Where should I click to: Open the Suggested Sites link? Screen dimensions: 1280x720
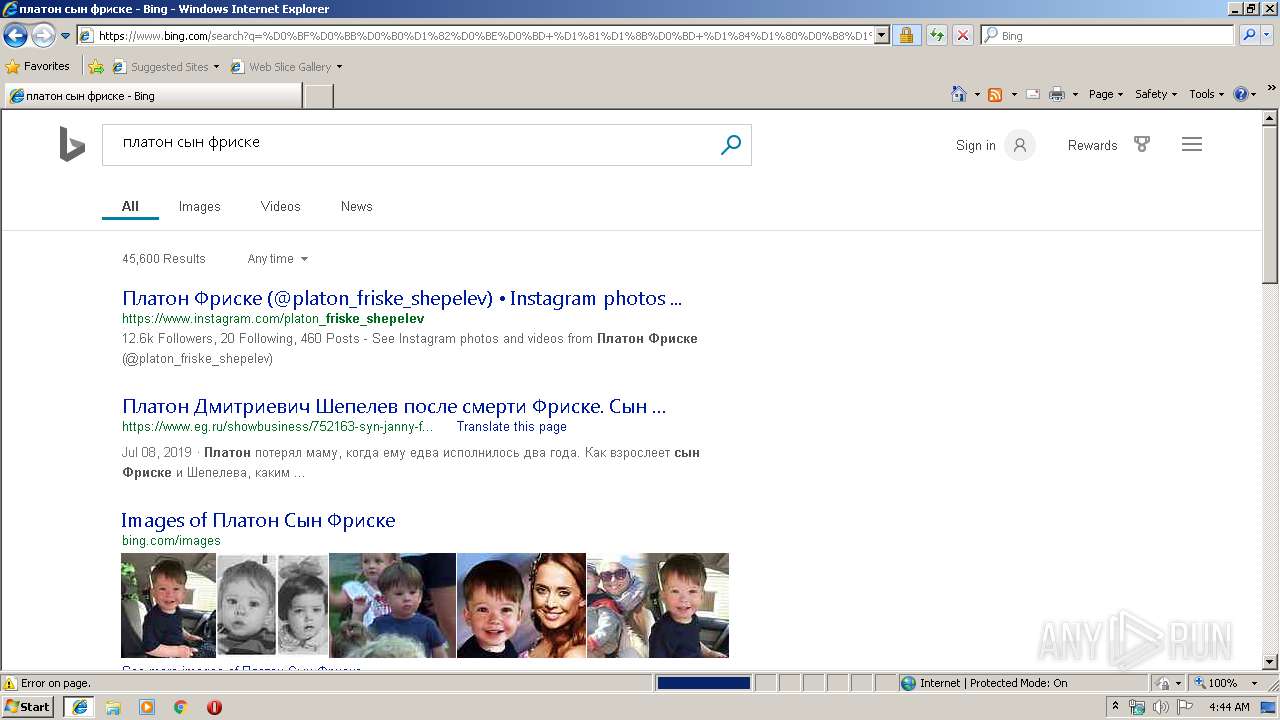165,67
